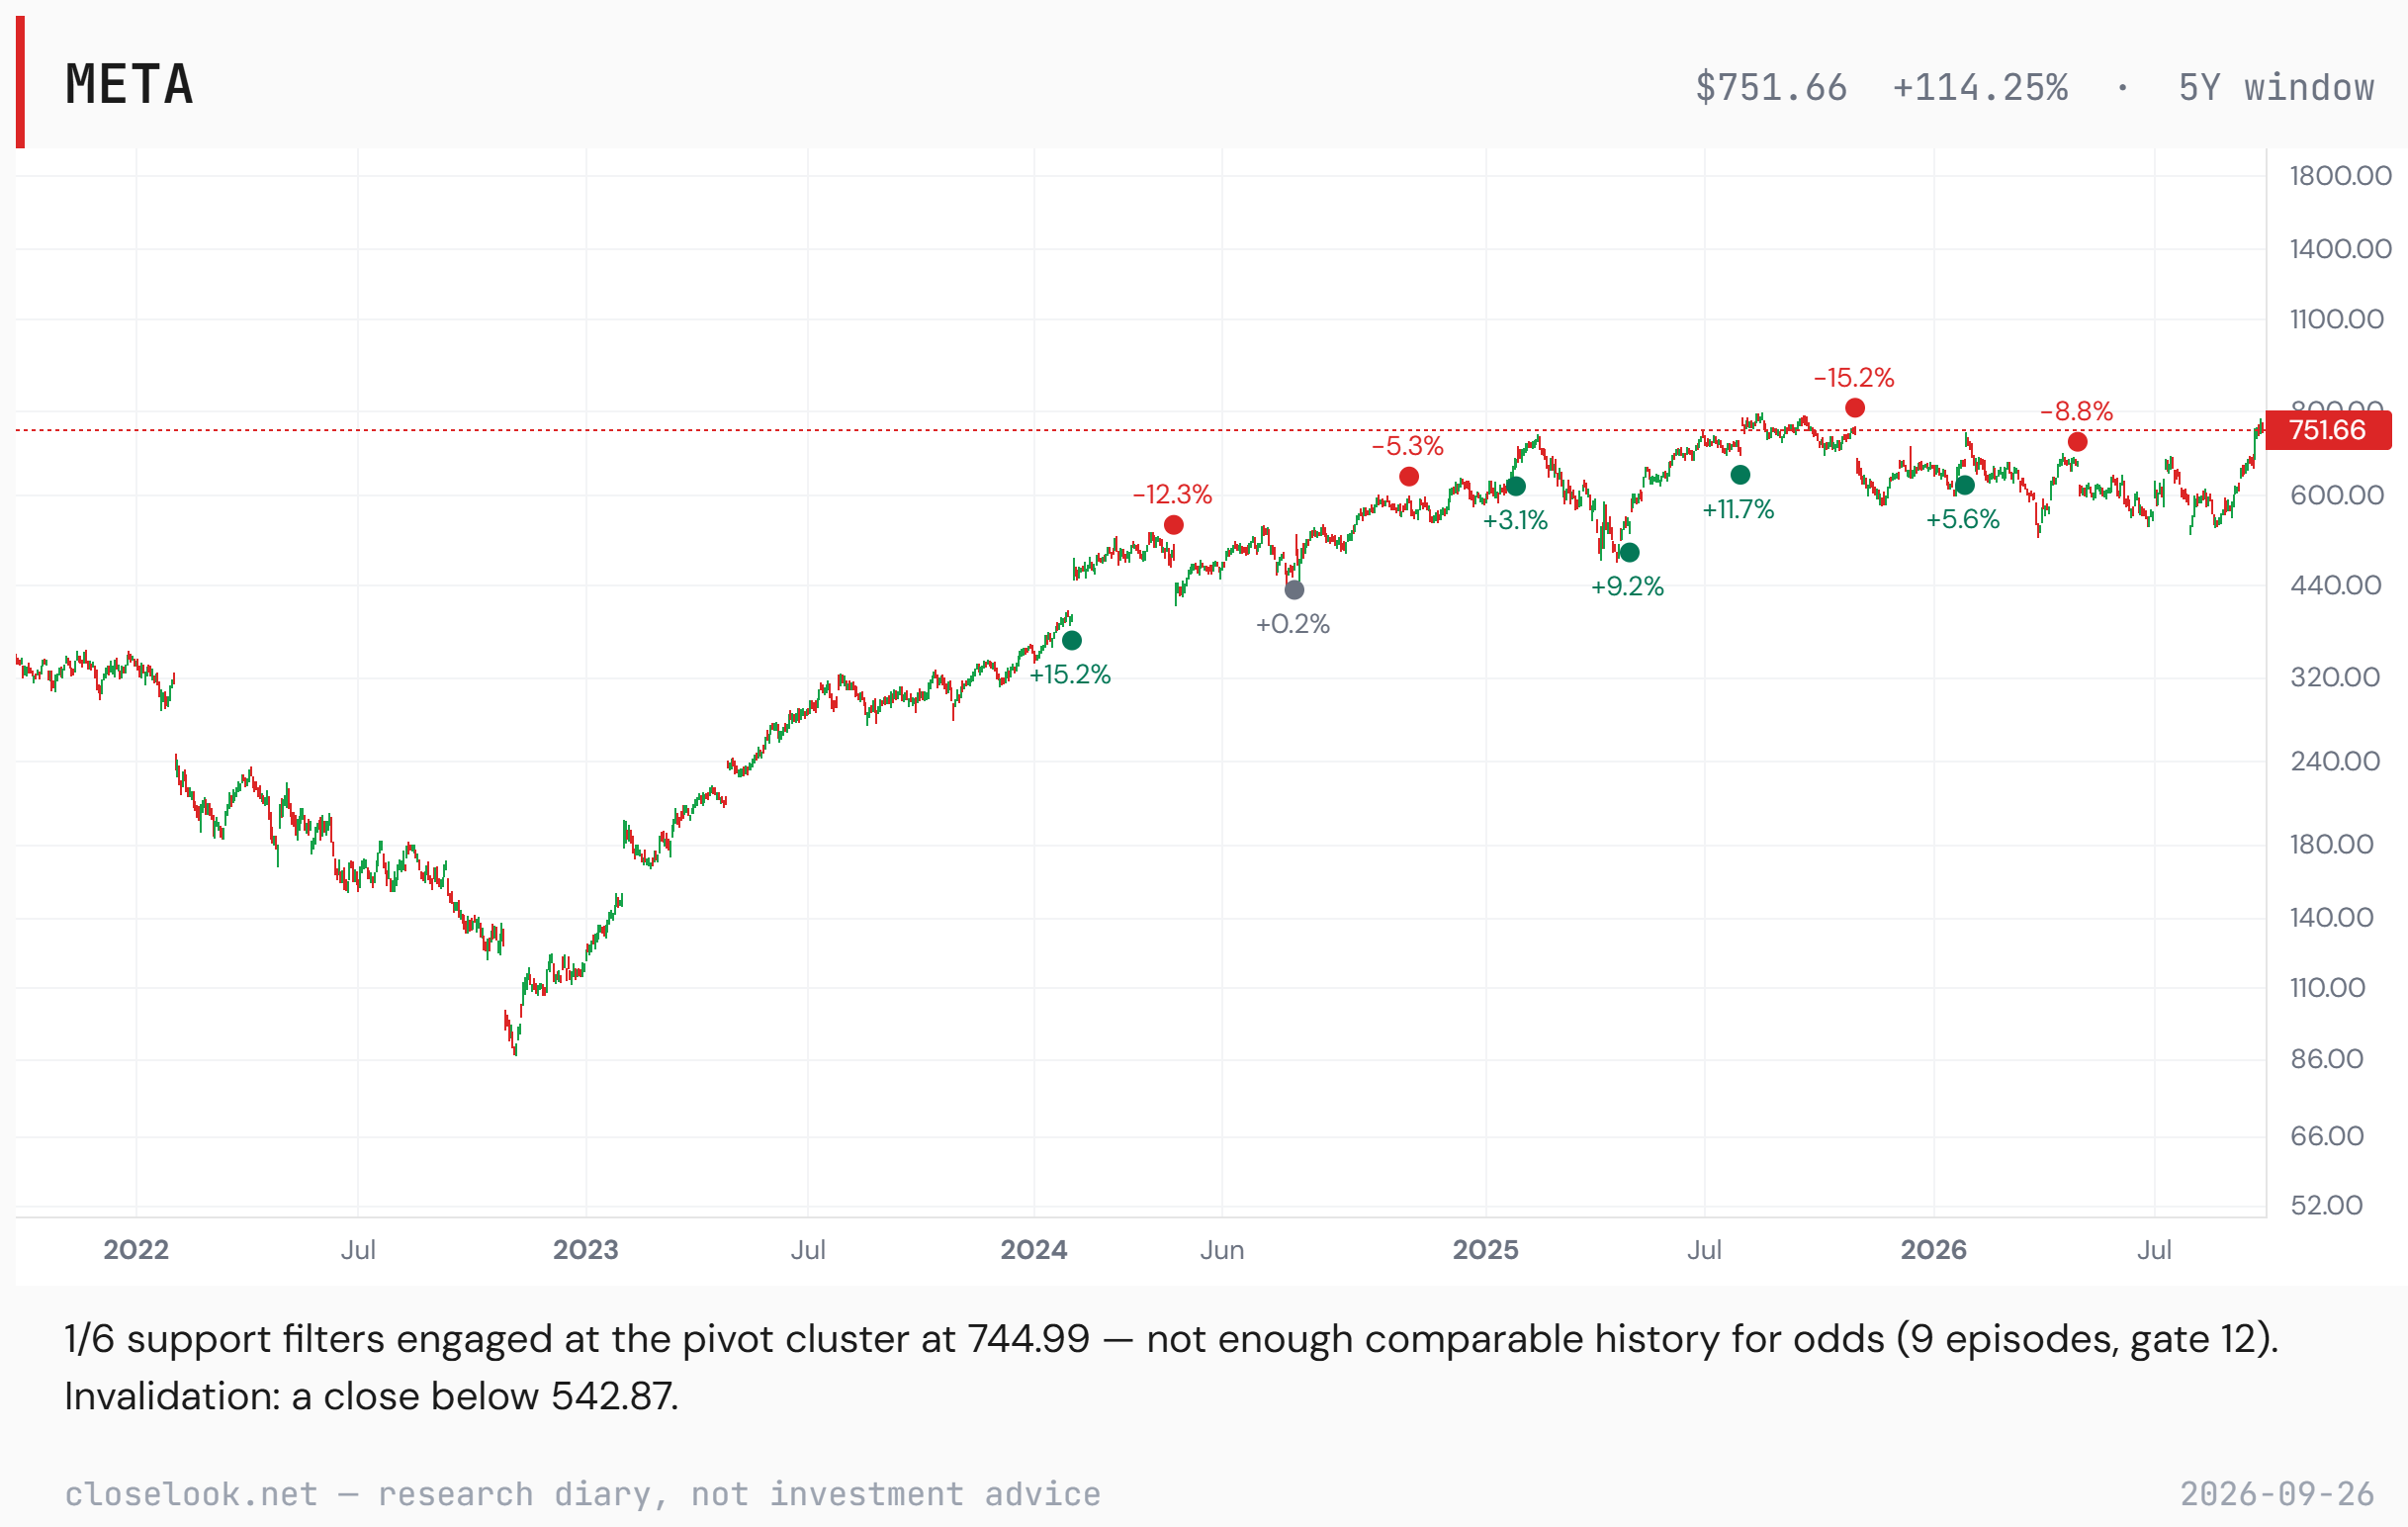Click the +0.2% gray episode marker dot
Image resolution: width=2408 pixels, height=1527 pixels.
[1294, 590]
